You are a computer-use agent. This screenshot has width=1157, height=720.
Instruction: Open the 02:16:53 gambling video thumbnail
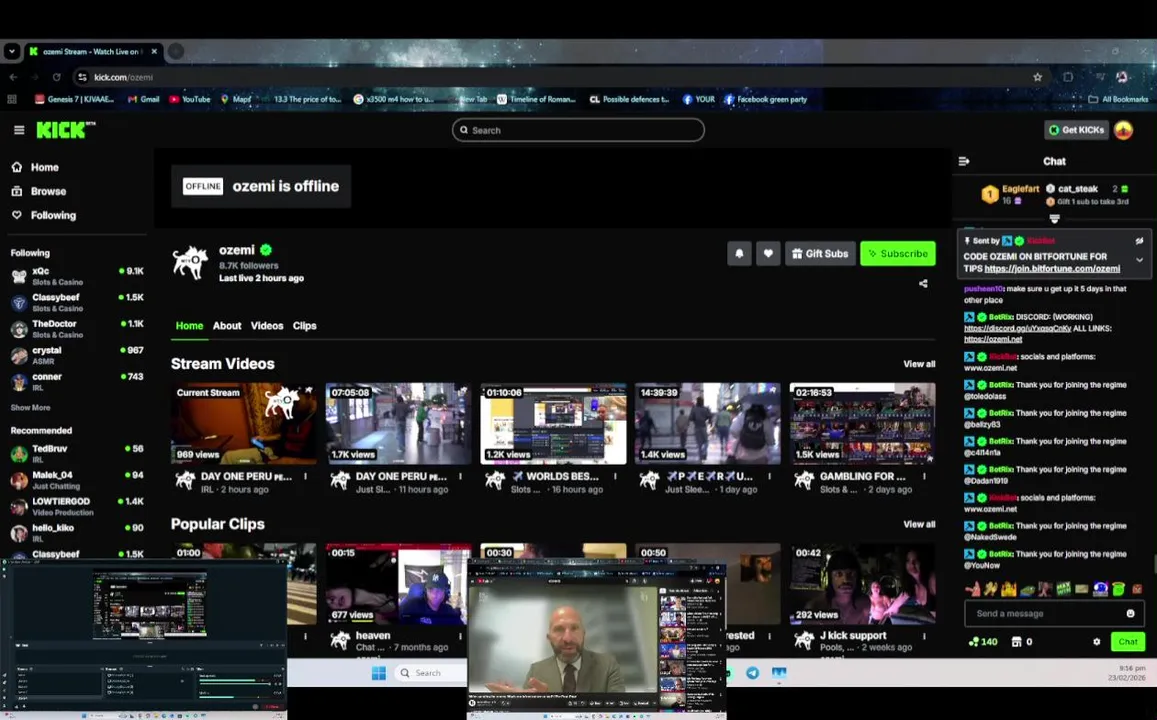[863, 423]
